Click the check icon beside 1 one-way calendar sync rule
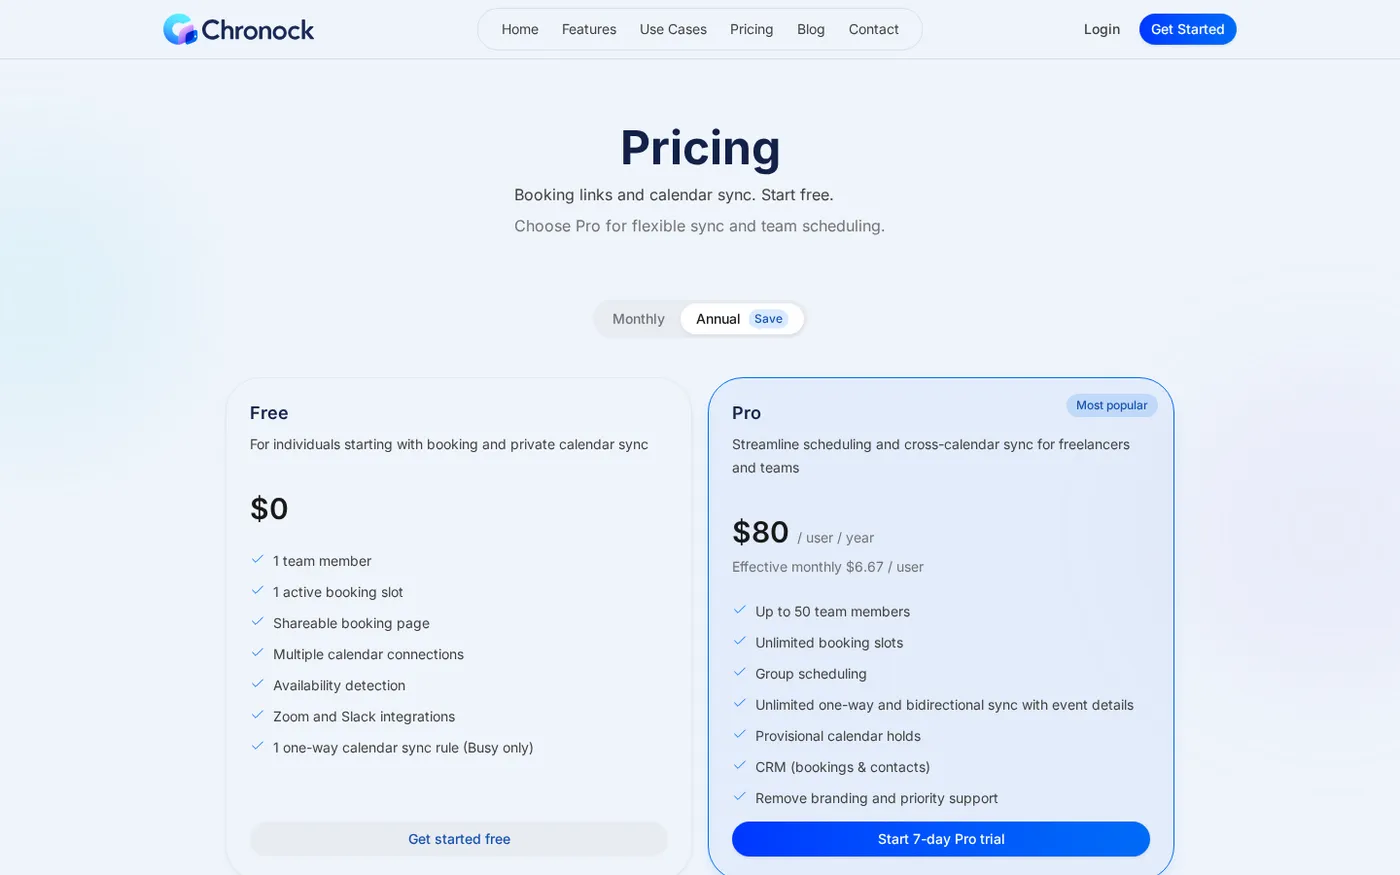1400x875 pixels. pos(258,746)
